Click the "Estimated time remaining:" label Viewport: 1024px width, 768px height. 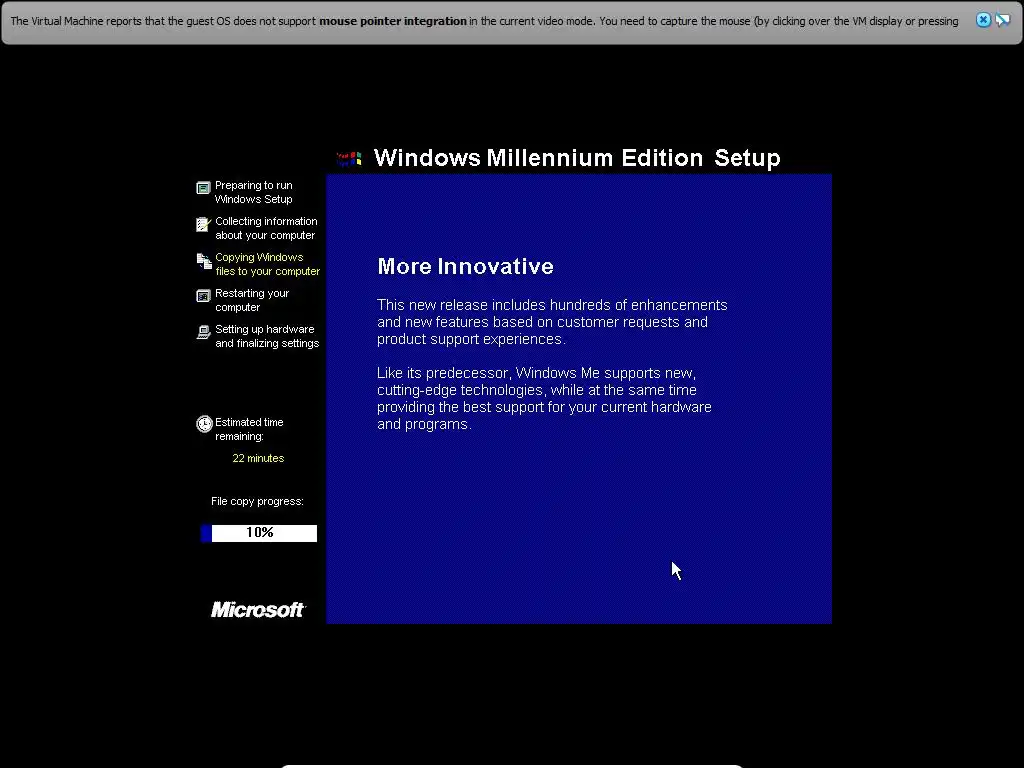(249, 429)
